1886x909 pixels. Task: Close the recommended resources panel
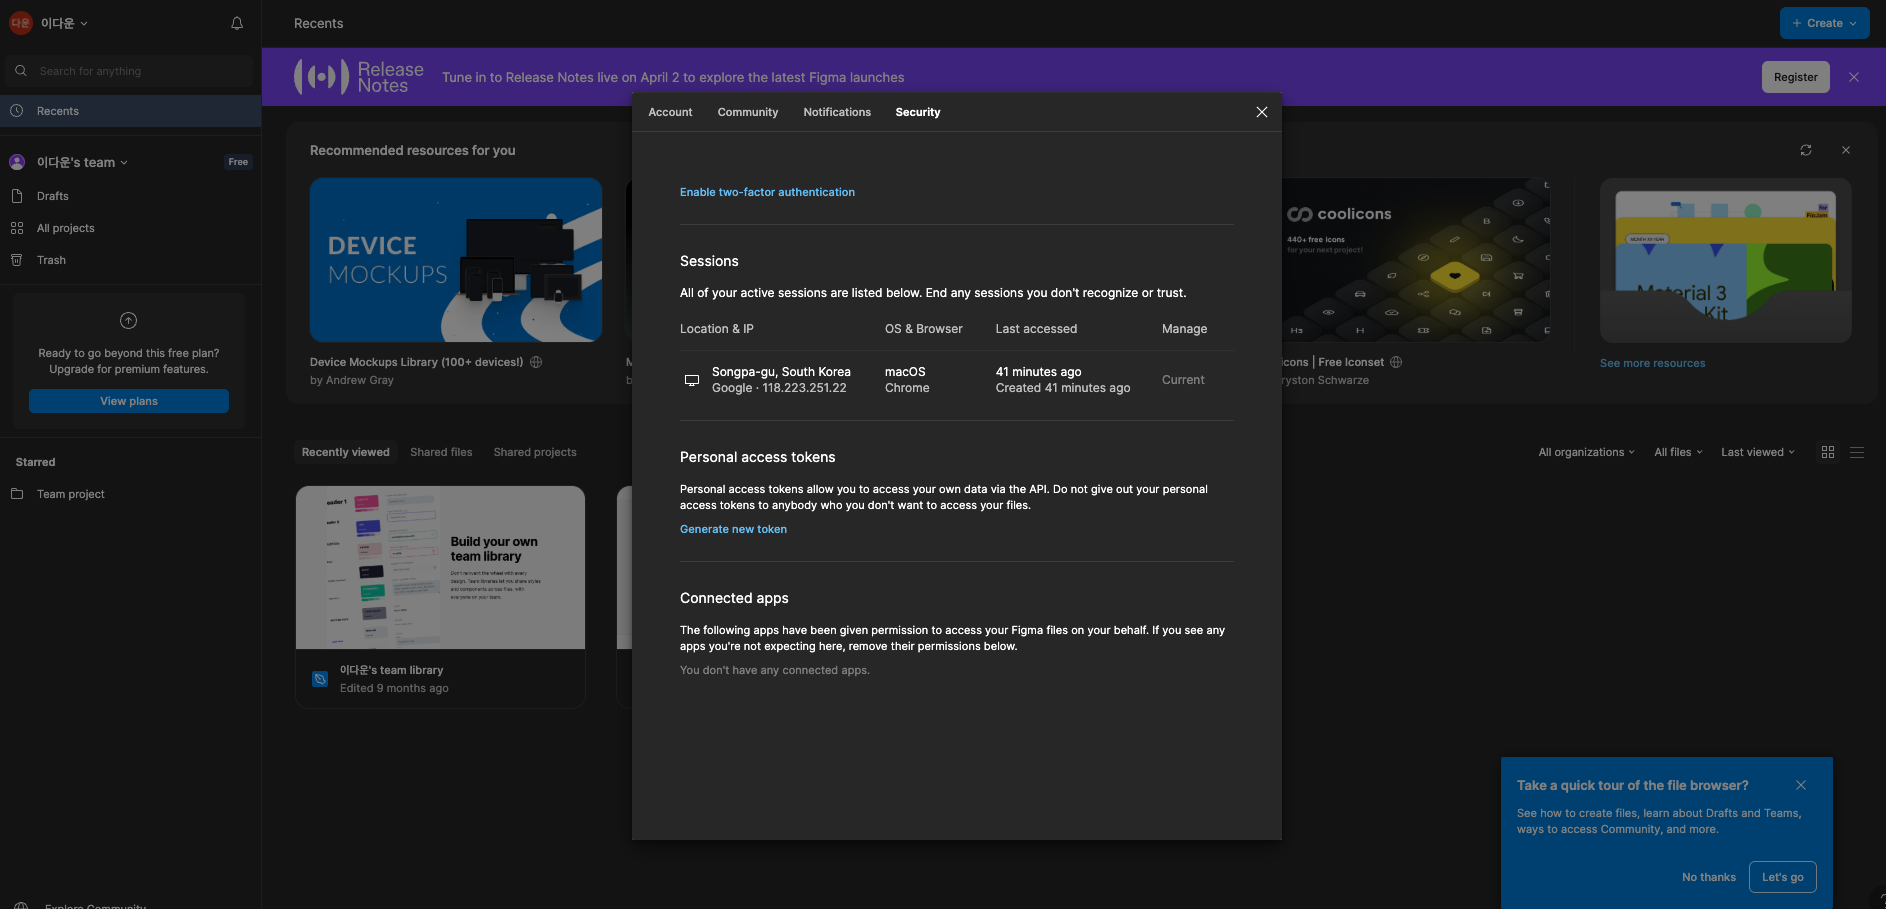pos(1846,150)
